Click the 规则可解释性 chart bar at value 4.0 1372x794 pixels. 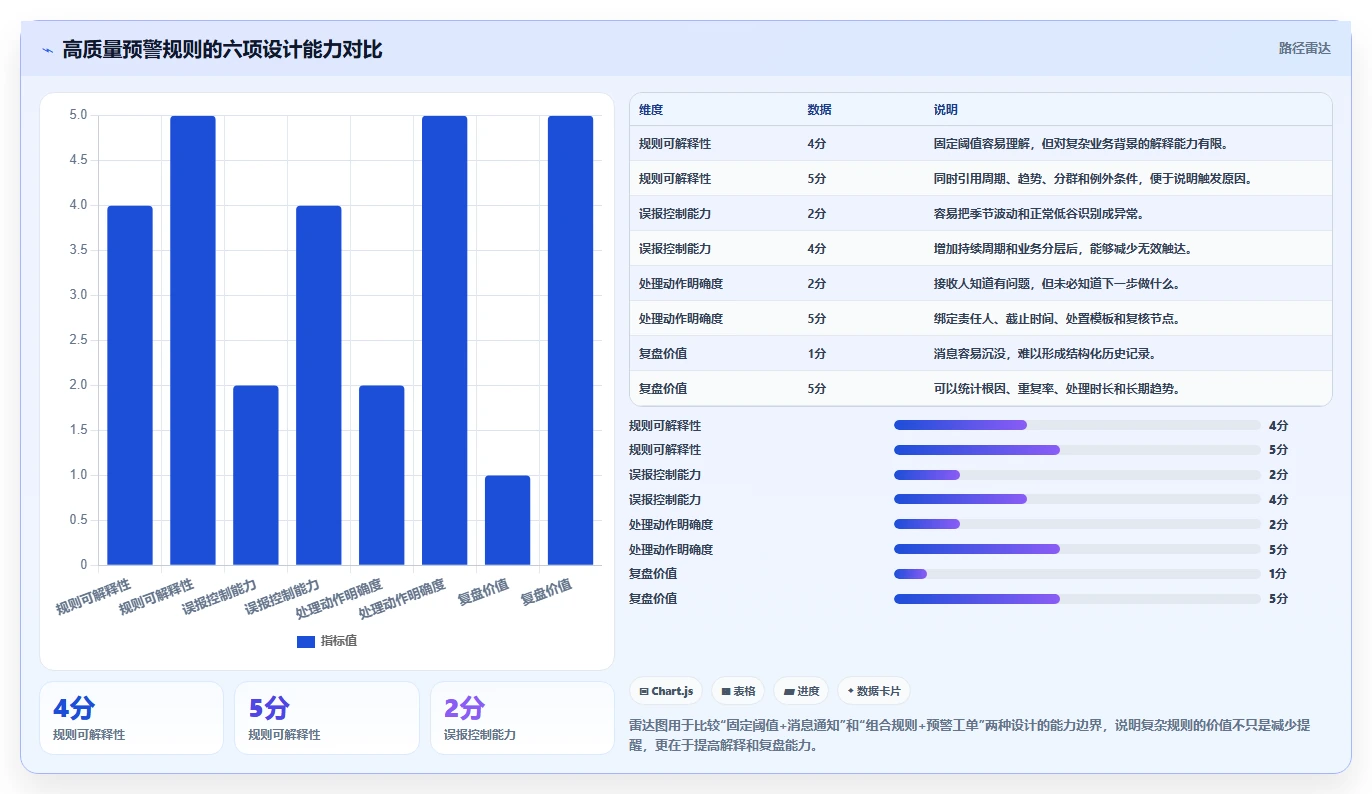(x=130, y=385)
